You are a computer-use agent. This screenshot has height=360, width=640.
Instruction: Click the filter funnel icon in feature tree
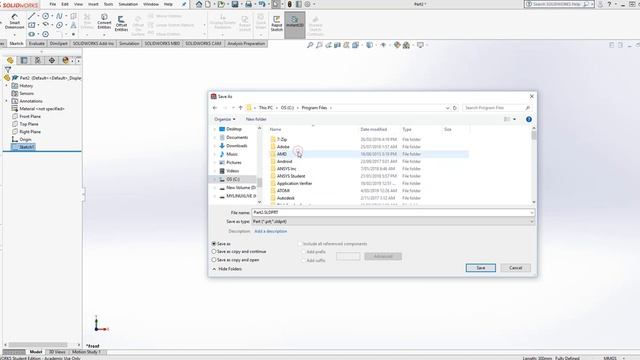coord(8,70)
